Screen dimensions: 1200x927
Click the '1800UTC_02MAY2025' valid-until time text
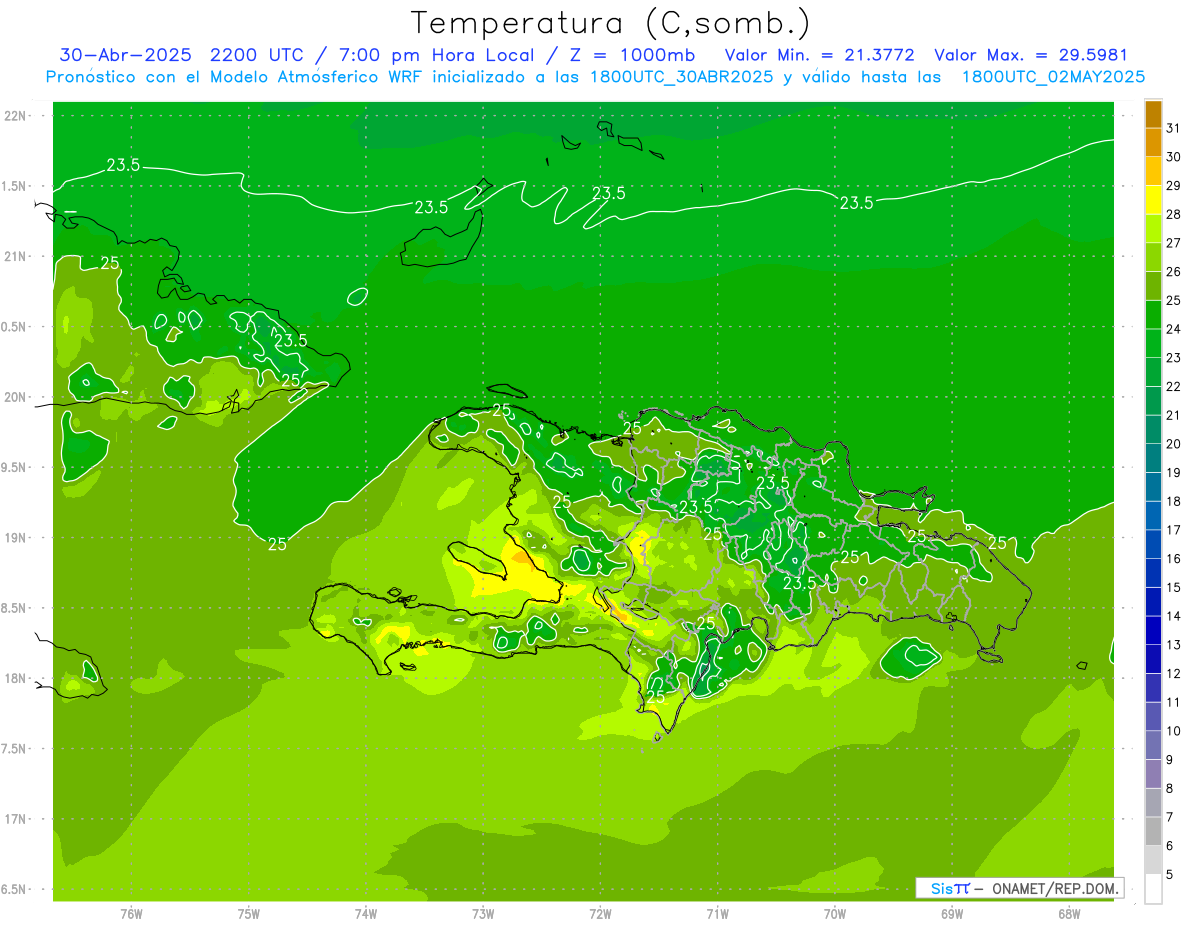tap(1053, 77)
